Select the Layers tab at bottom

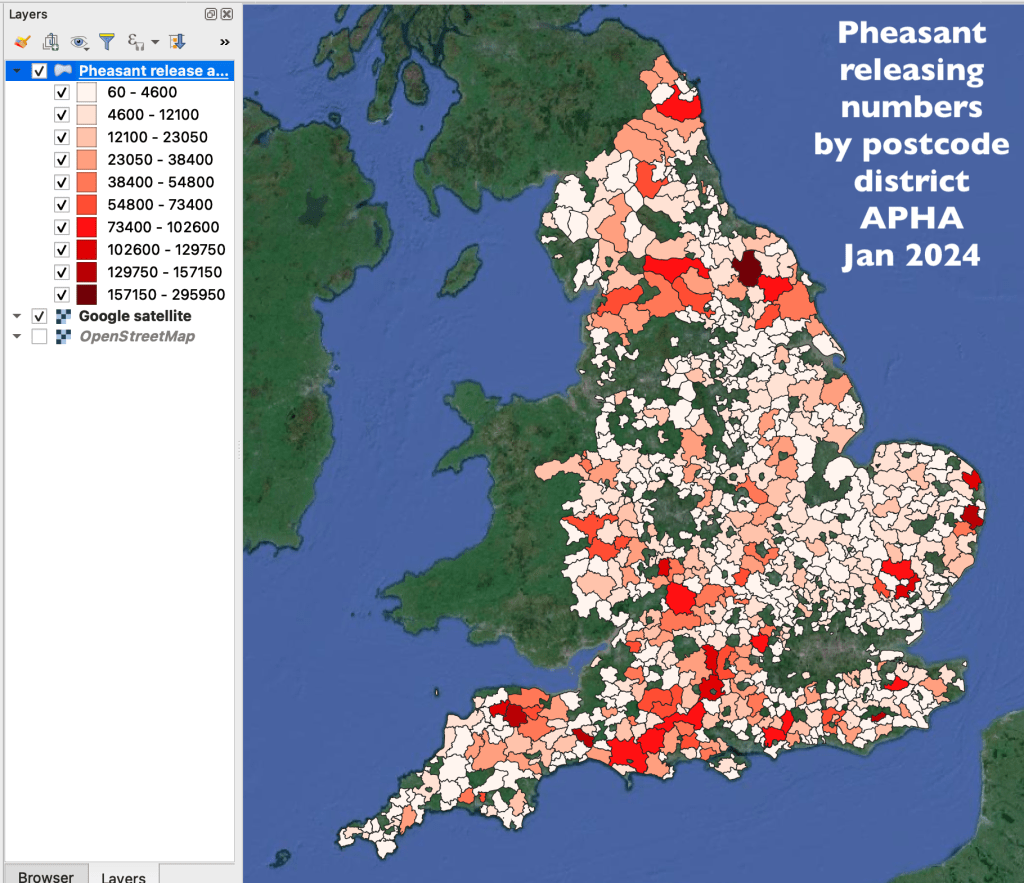tap(123, 876)
